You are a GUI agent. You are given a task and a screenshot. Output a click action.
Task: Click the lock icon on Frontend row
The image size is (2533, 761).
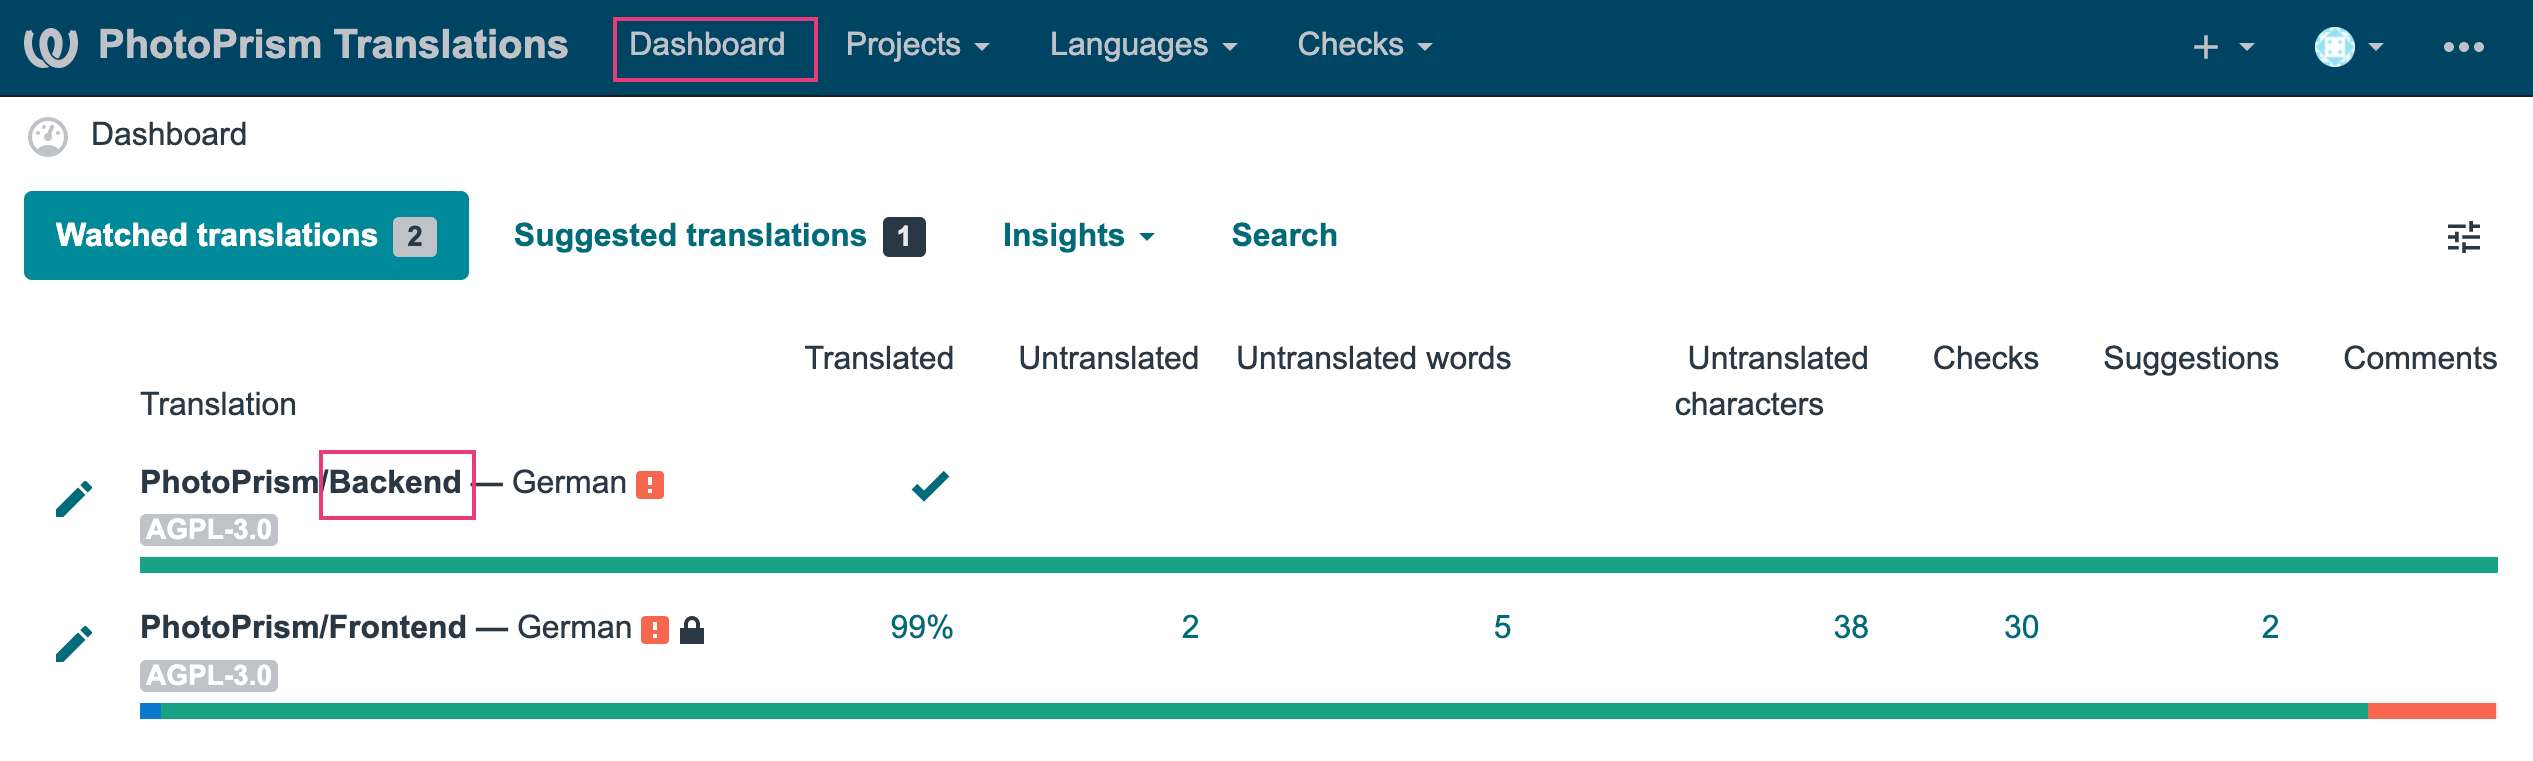[692, 630]
